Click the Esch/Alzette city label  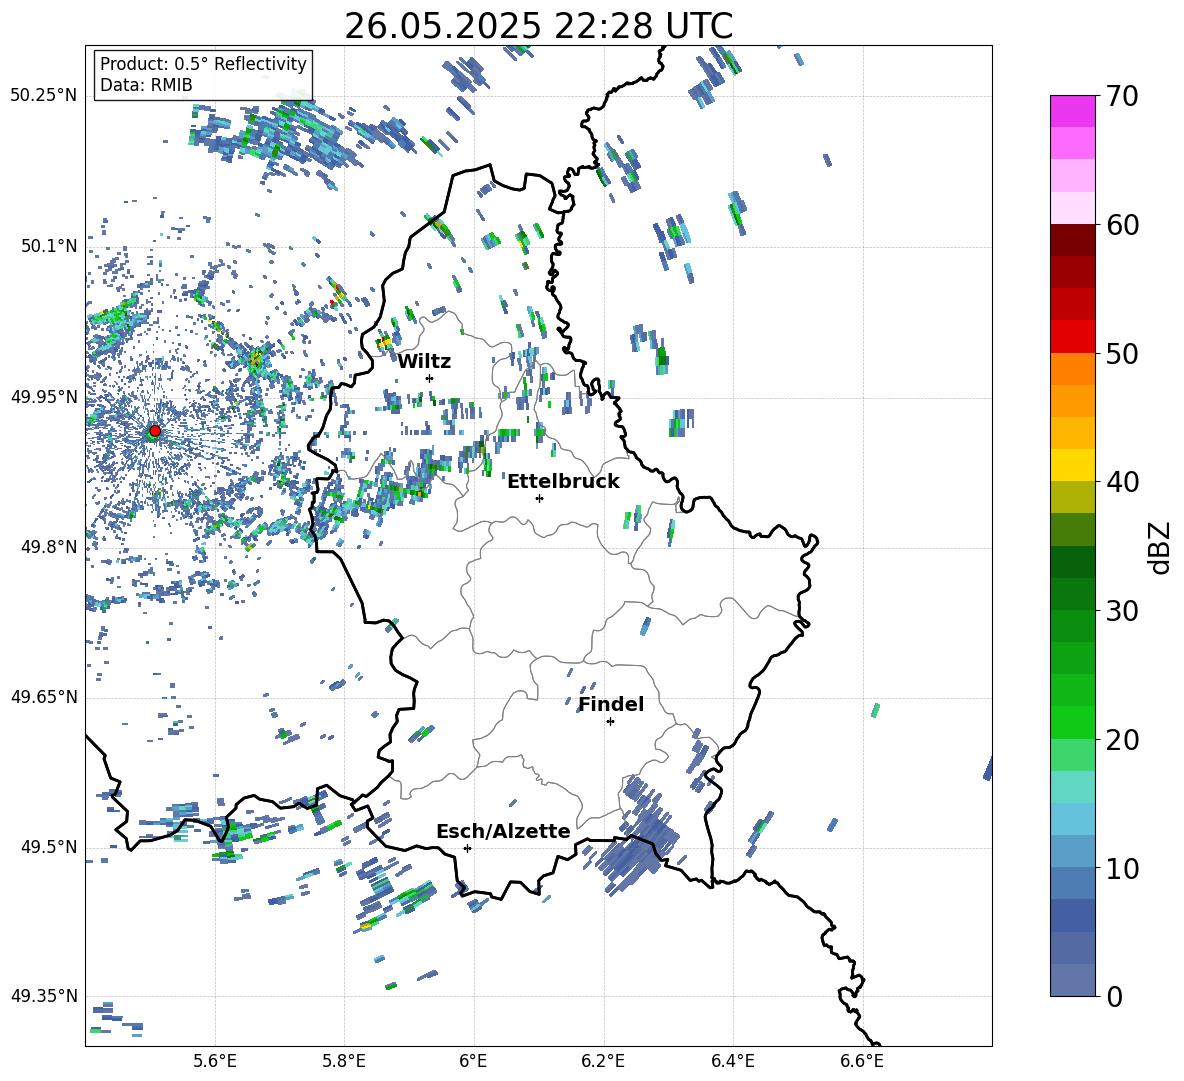click(503, 831)
